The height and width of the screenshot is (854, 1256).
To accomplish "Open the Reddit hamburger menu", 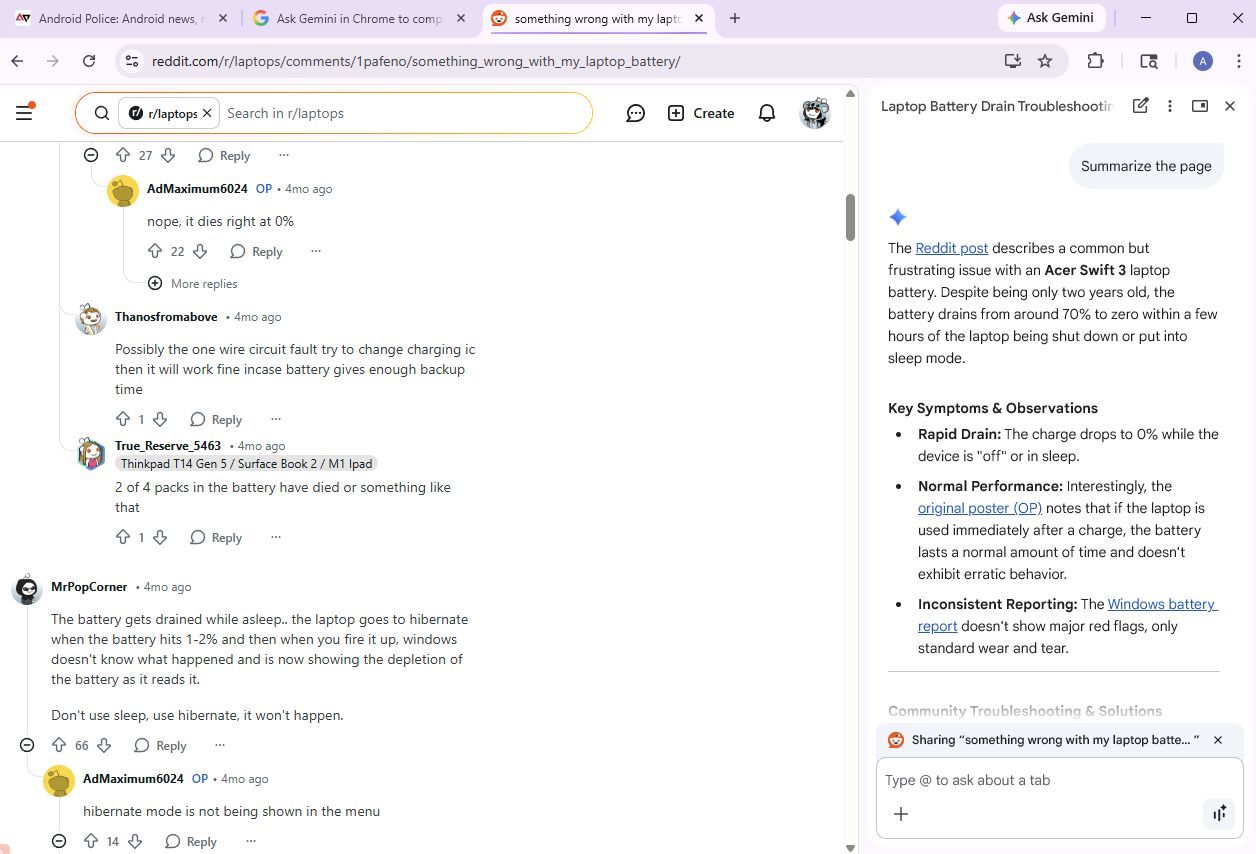I will click(24, 113).
